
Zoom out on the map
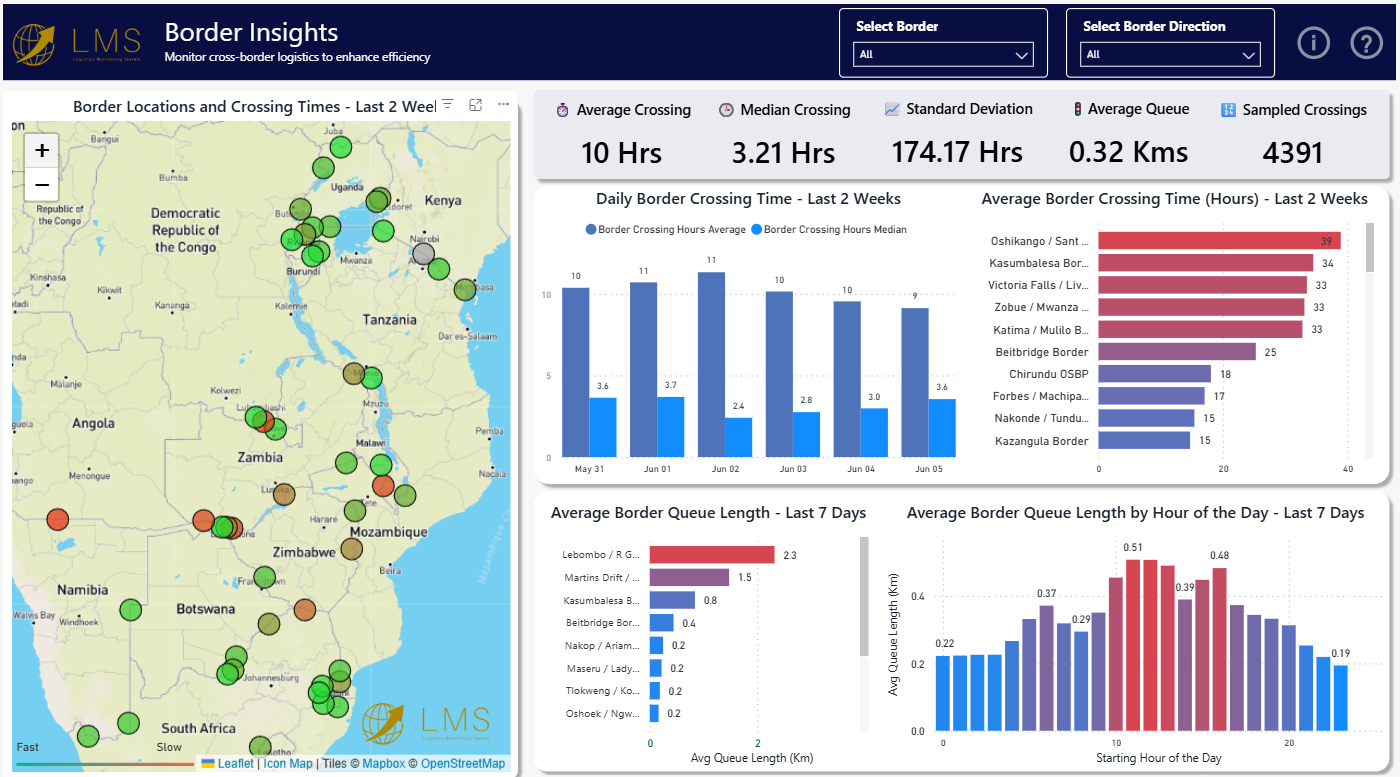(x=42, y=185)
